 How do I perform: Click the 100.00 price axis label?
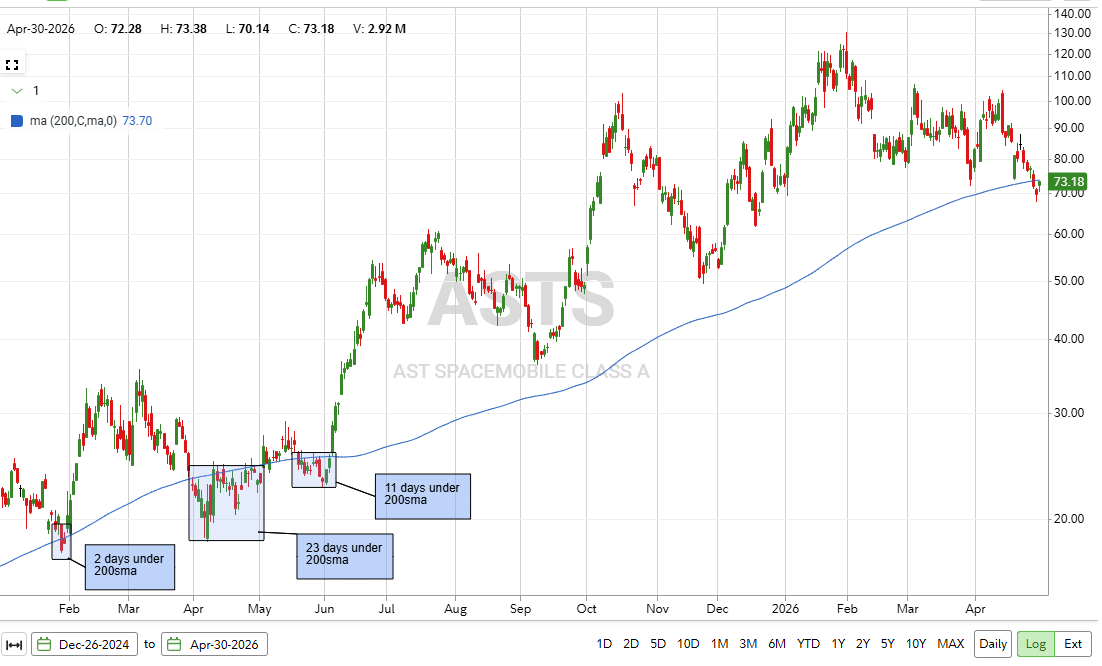point(1072,100)
